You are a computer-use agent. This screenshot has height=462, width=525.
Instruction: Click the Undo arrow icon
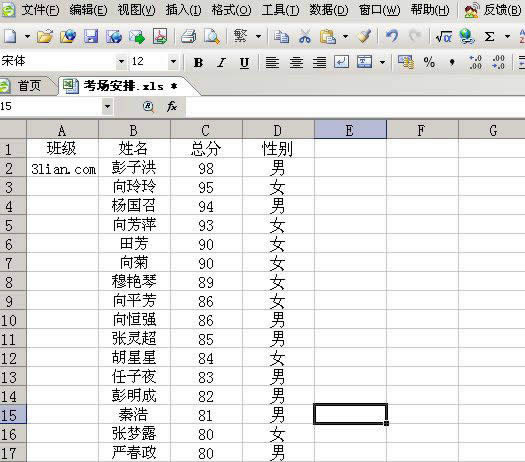tap(392, 36)
